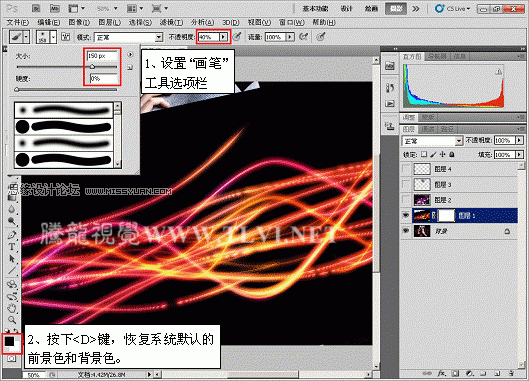Select the Zoom tool in toolbox

click(12, 320)
